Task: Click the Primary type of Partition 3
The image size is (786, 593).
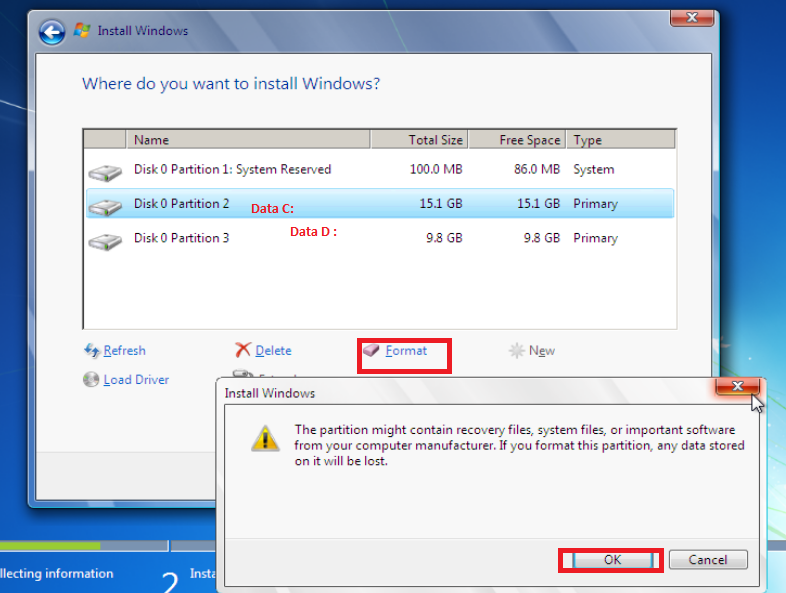Action: 596,238
